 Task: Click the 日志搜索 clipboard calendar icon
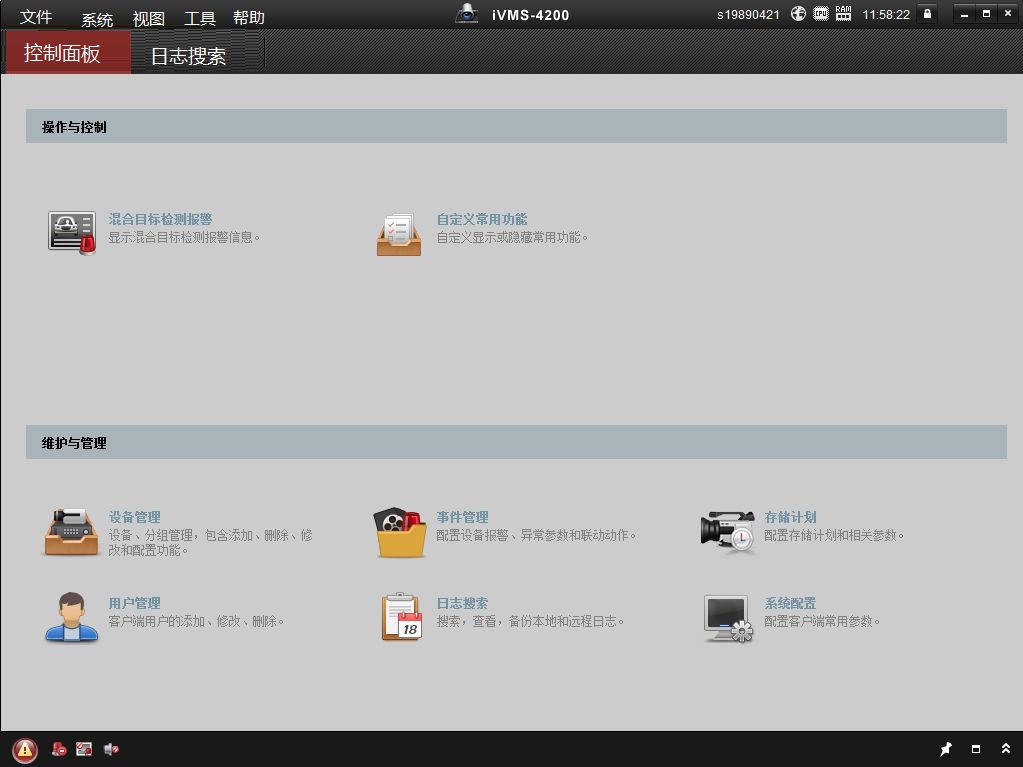[x=401, y=617]
